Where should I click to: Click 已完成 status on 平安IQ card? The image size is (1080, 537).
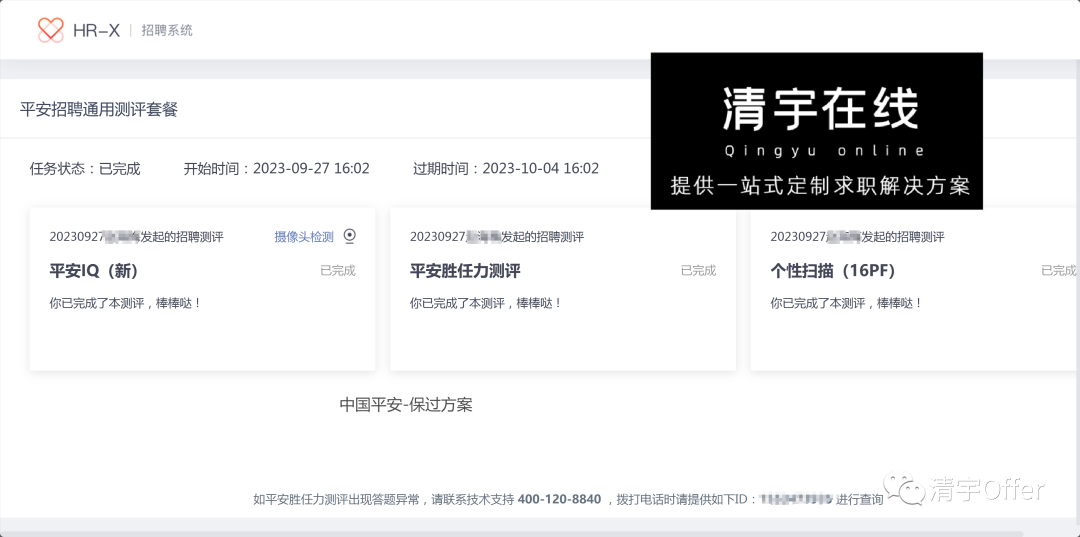coord(338,271)
